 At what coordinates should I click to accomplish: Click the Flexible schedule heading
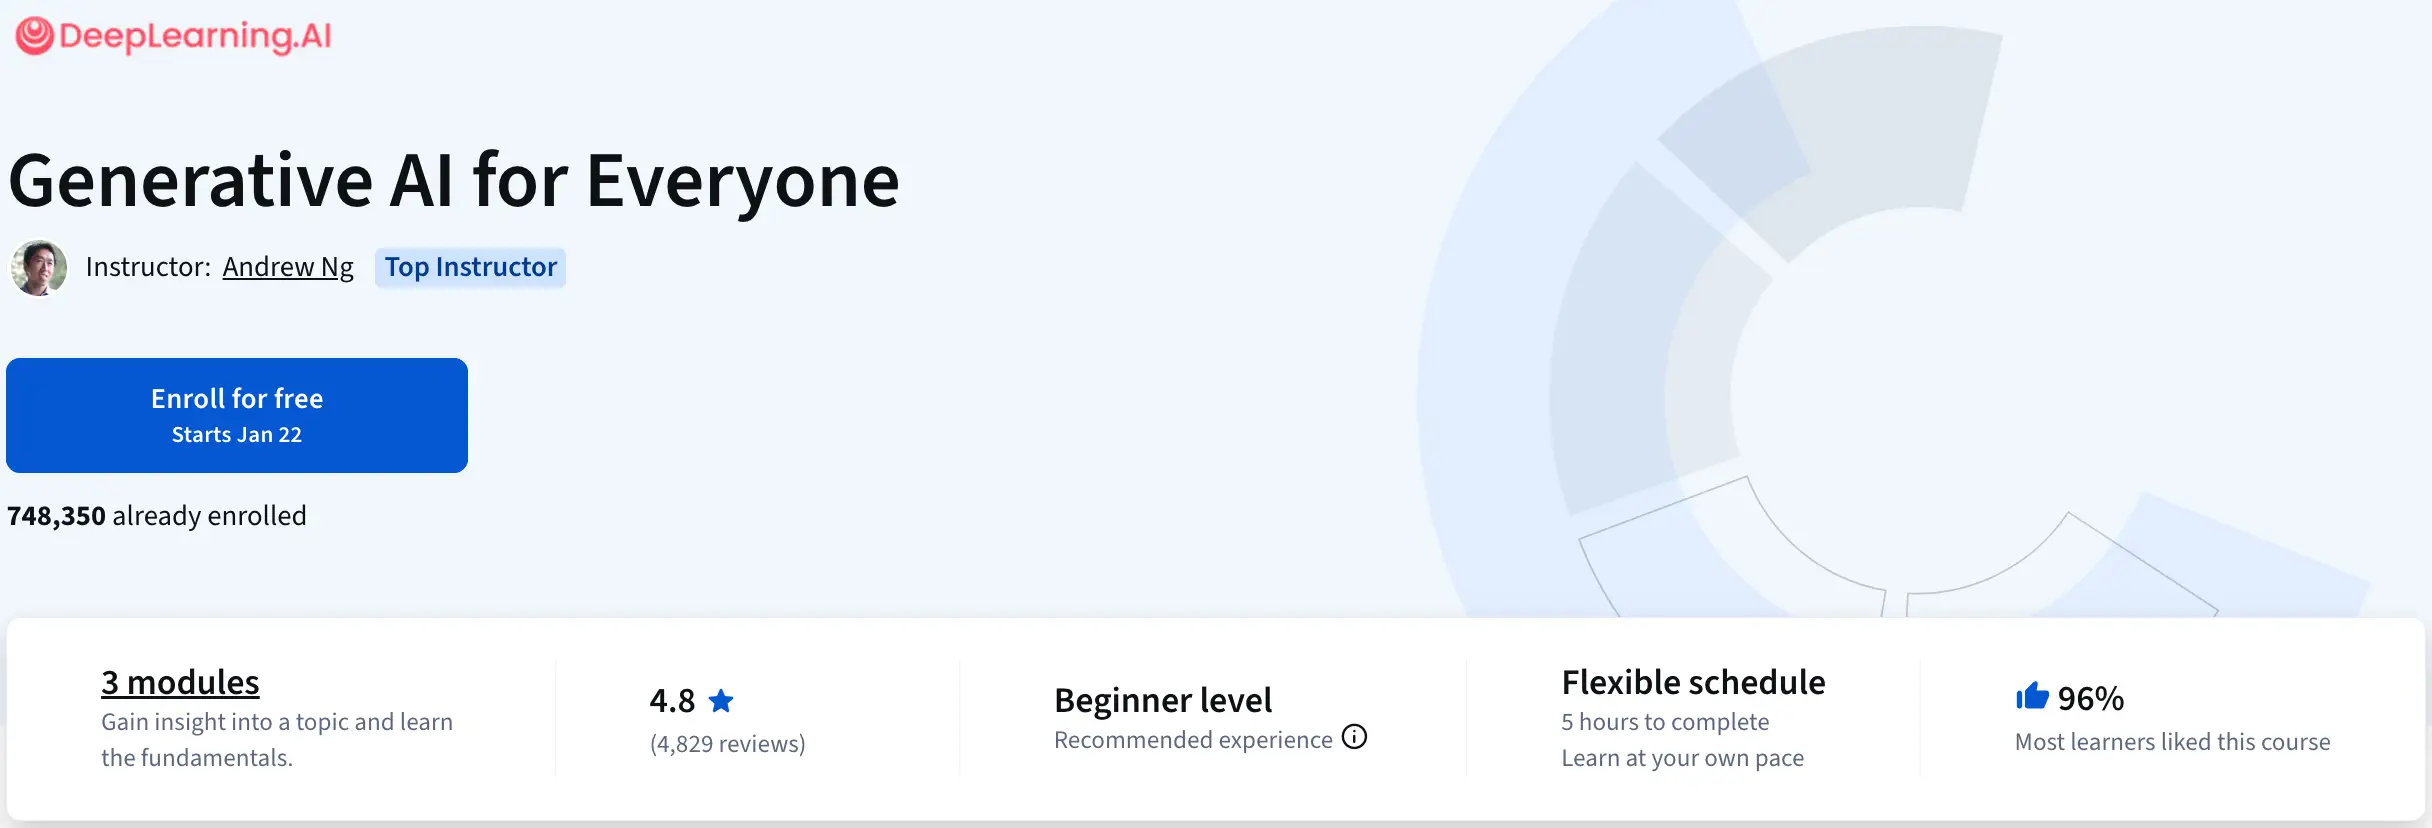pyautogui.click(x=1692, y=681)
